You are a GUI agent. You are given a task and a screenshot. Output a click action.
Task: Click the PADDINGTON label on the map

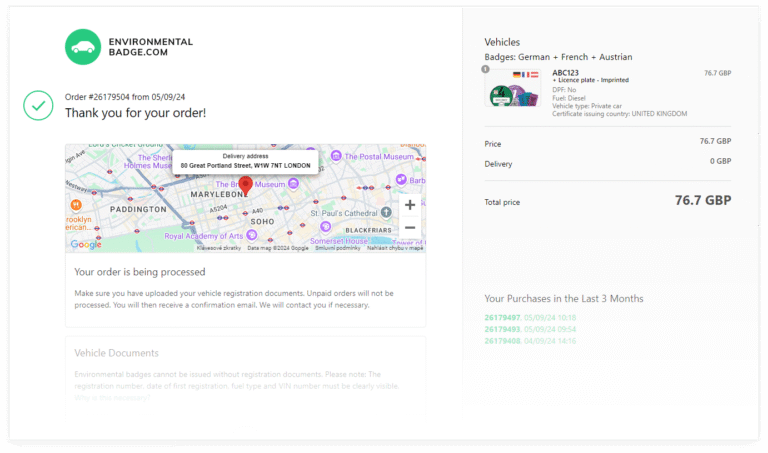(x=138, y=209)
